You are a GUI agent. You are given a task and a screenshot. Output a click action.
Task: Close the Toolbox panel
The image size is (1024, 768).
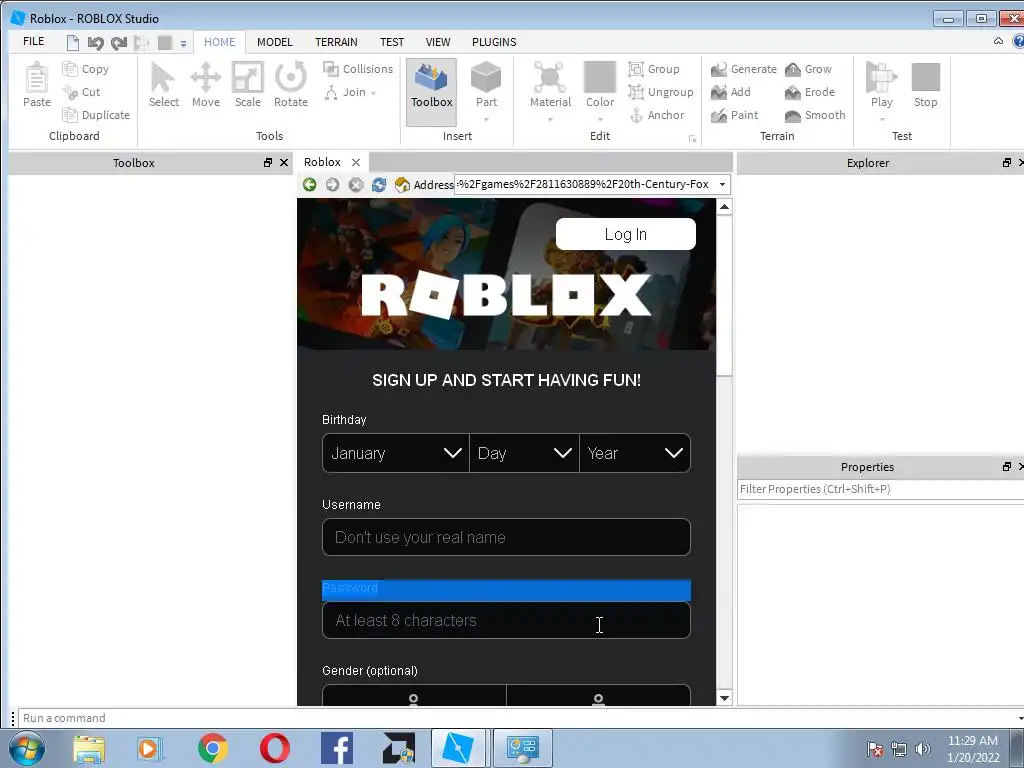(x=284, y=163)
